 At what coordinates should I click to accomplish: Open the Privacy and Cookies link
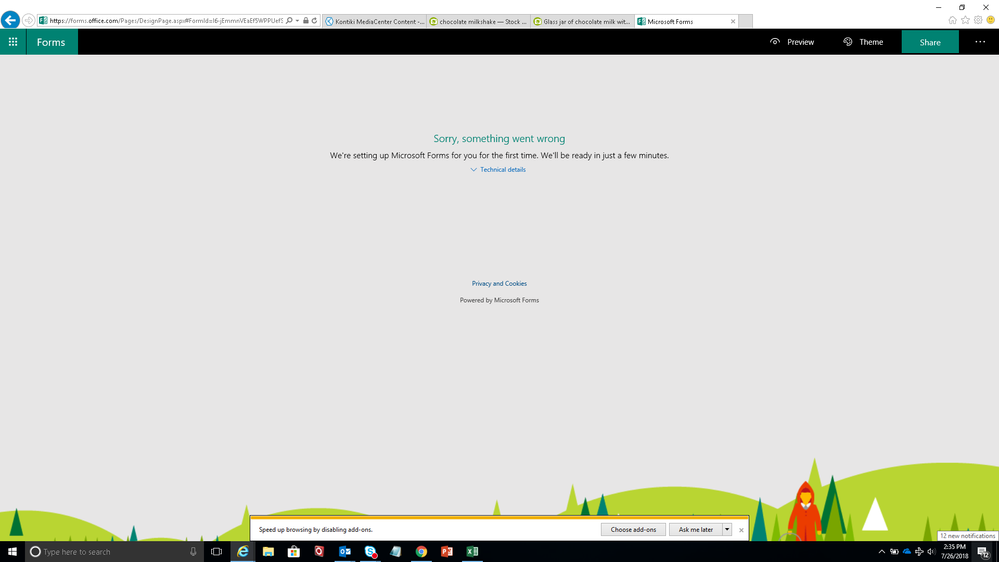pos(500,284)
